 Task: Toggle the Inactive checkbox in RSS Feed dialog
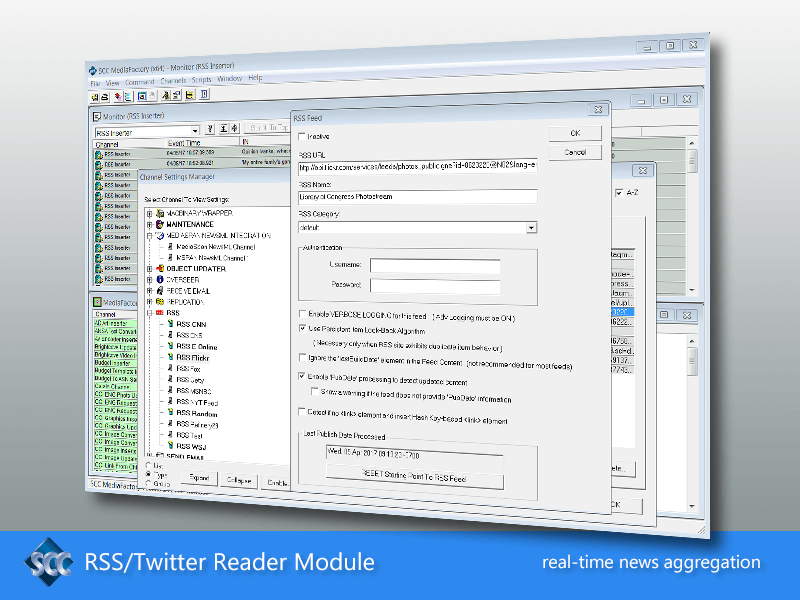302,136
